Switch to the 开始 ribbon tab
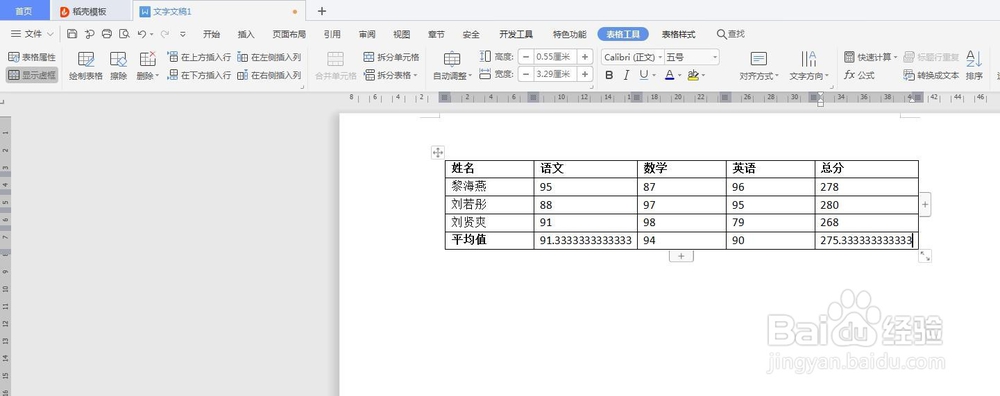Image resolution: width=1000 pixels, height=396 pixels. click(x=211, y=34)
